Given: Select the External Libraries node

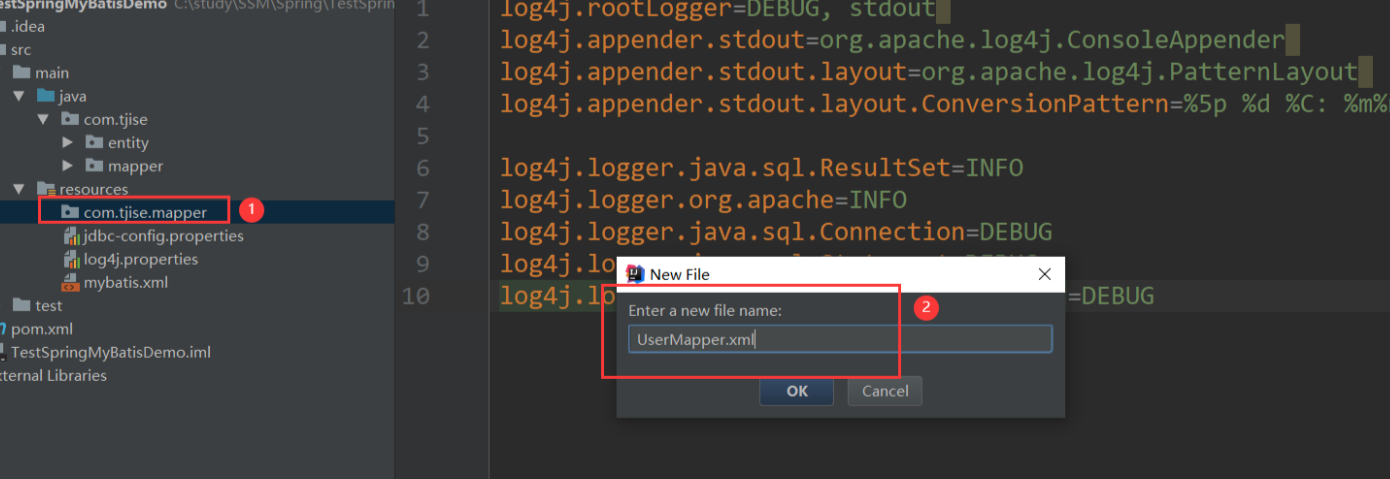Looking at the screenshot, I should 53,375.
